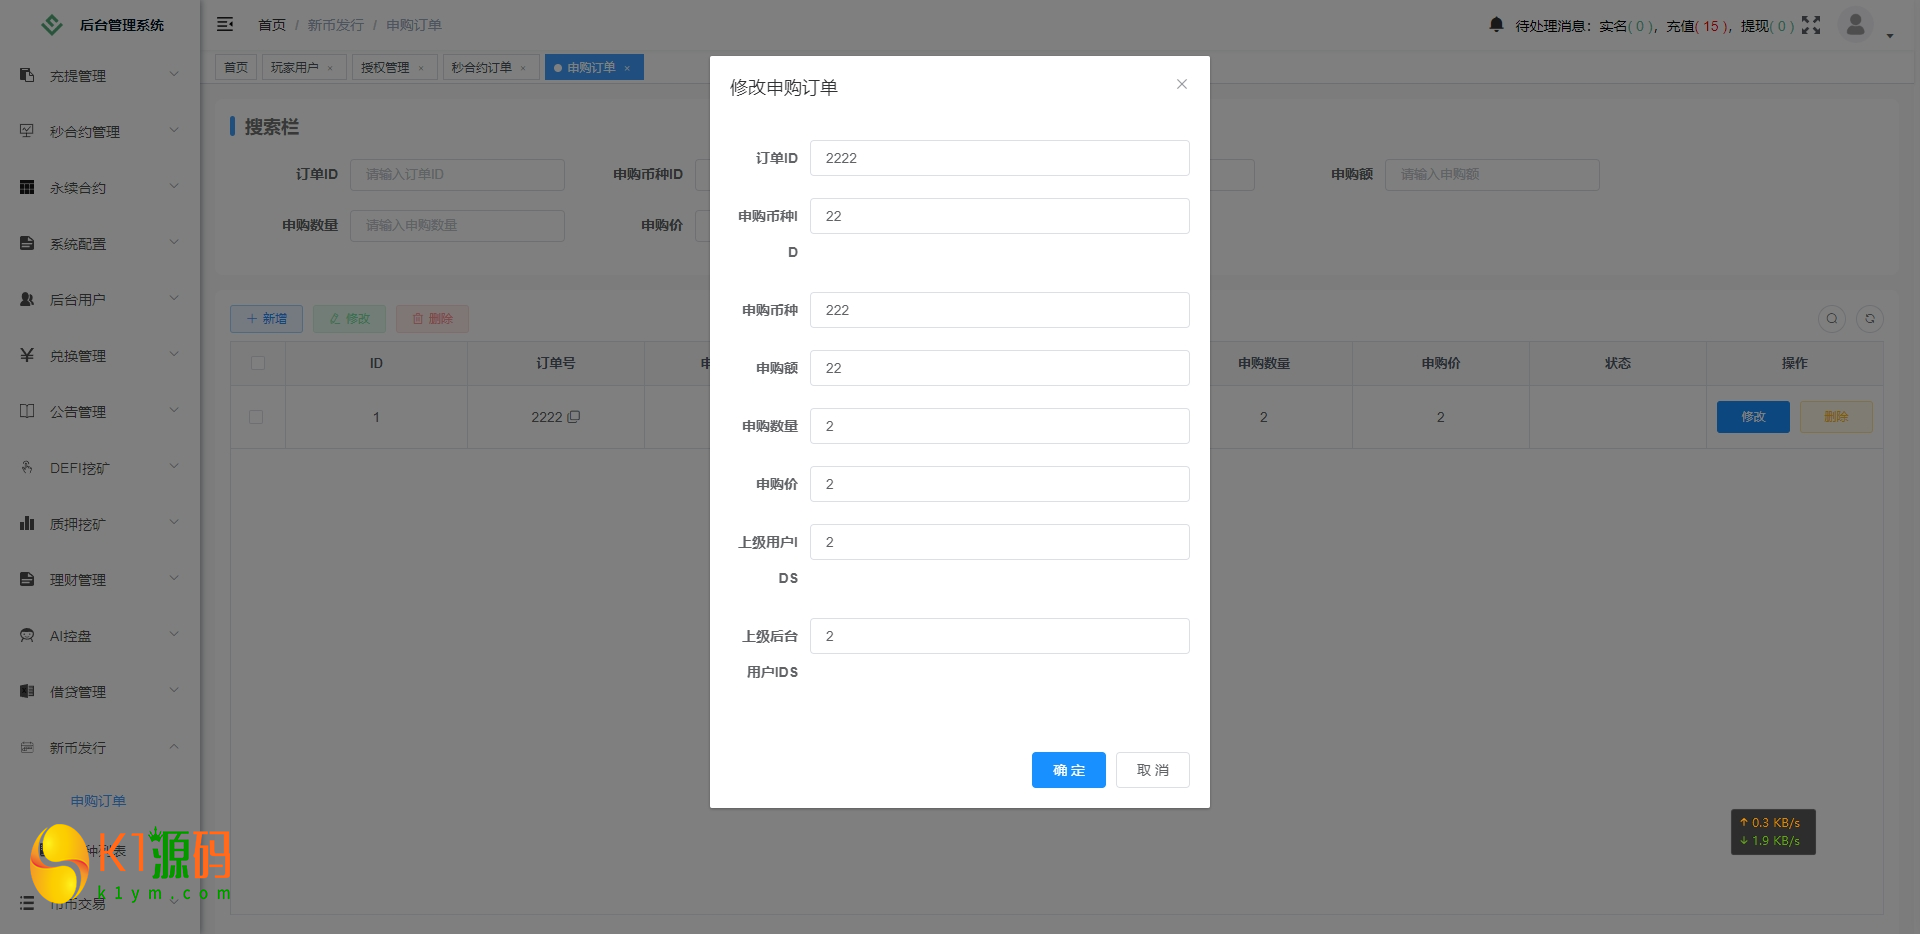Click the yellow 删除 button in table row

[x=1836, y=417]
